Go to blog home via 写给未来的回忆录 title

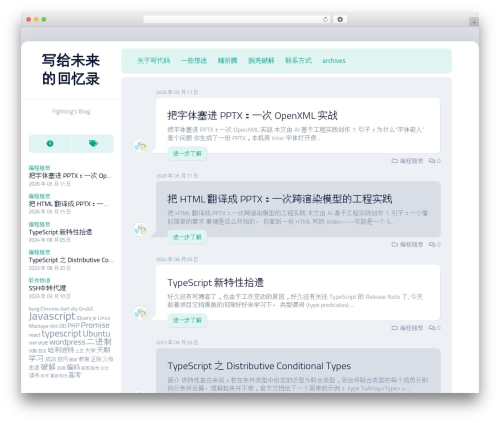pyautogui.click(x=71, y=70)
